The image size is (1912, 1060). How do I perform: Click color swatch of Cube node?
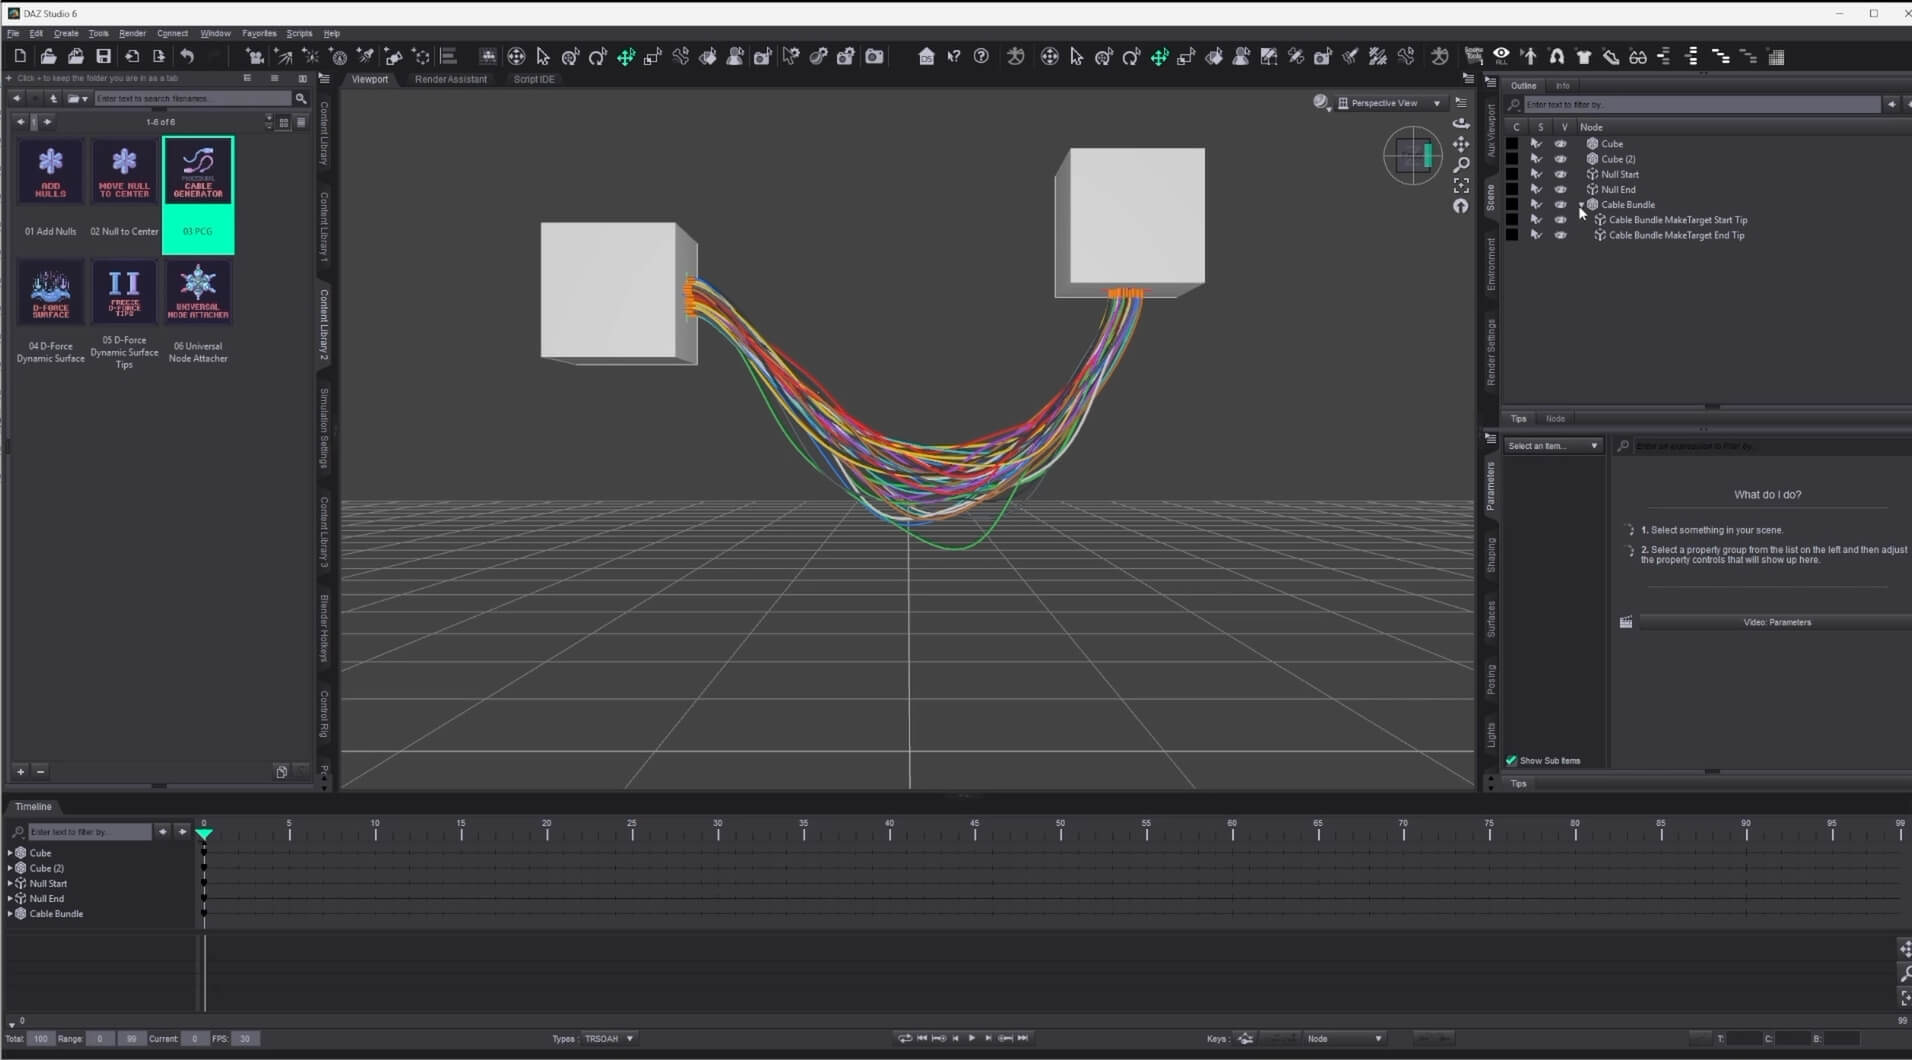(1512, 144)
